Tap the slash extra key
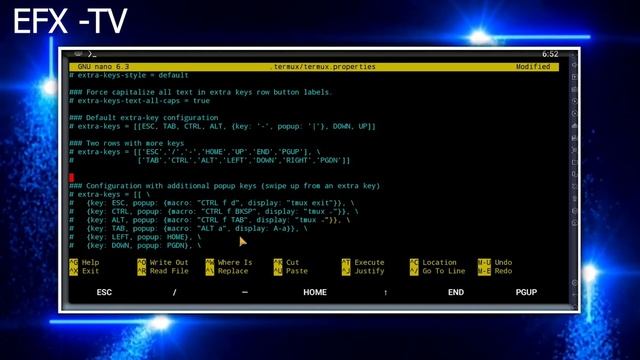 pyautogui.click(x=174, y=292)
